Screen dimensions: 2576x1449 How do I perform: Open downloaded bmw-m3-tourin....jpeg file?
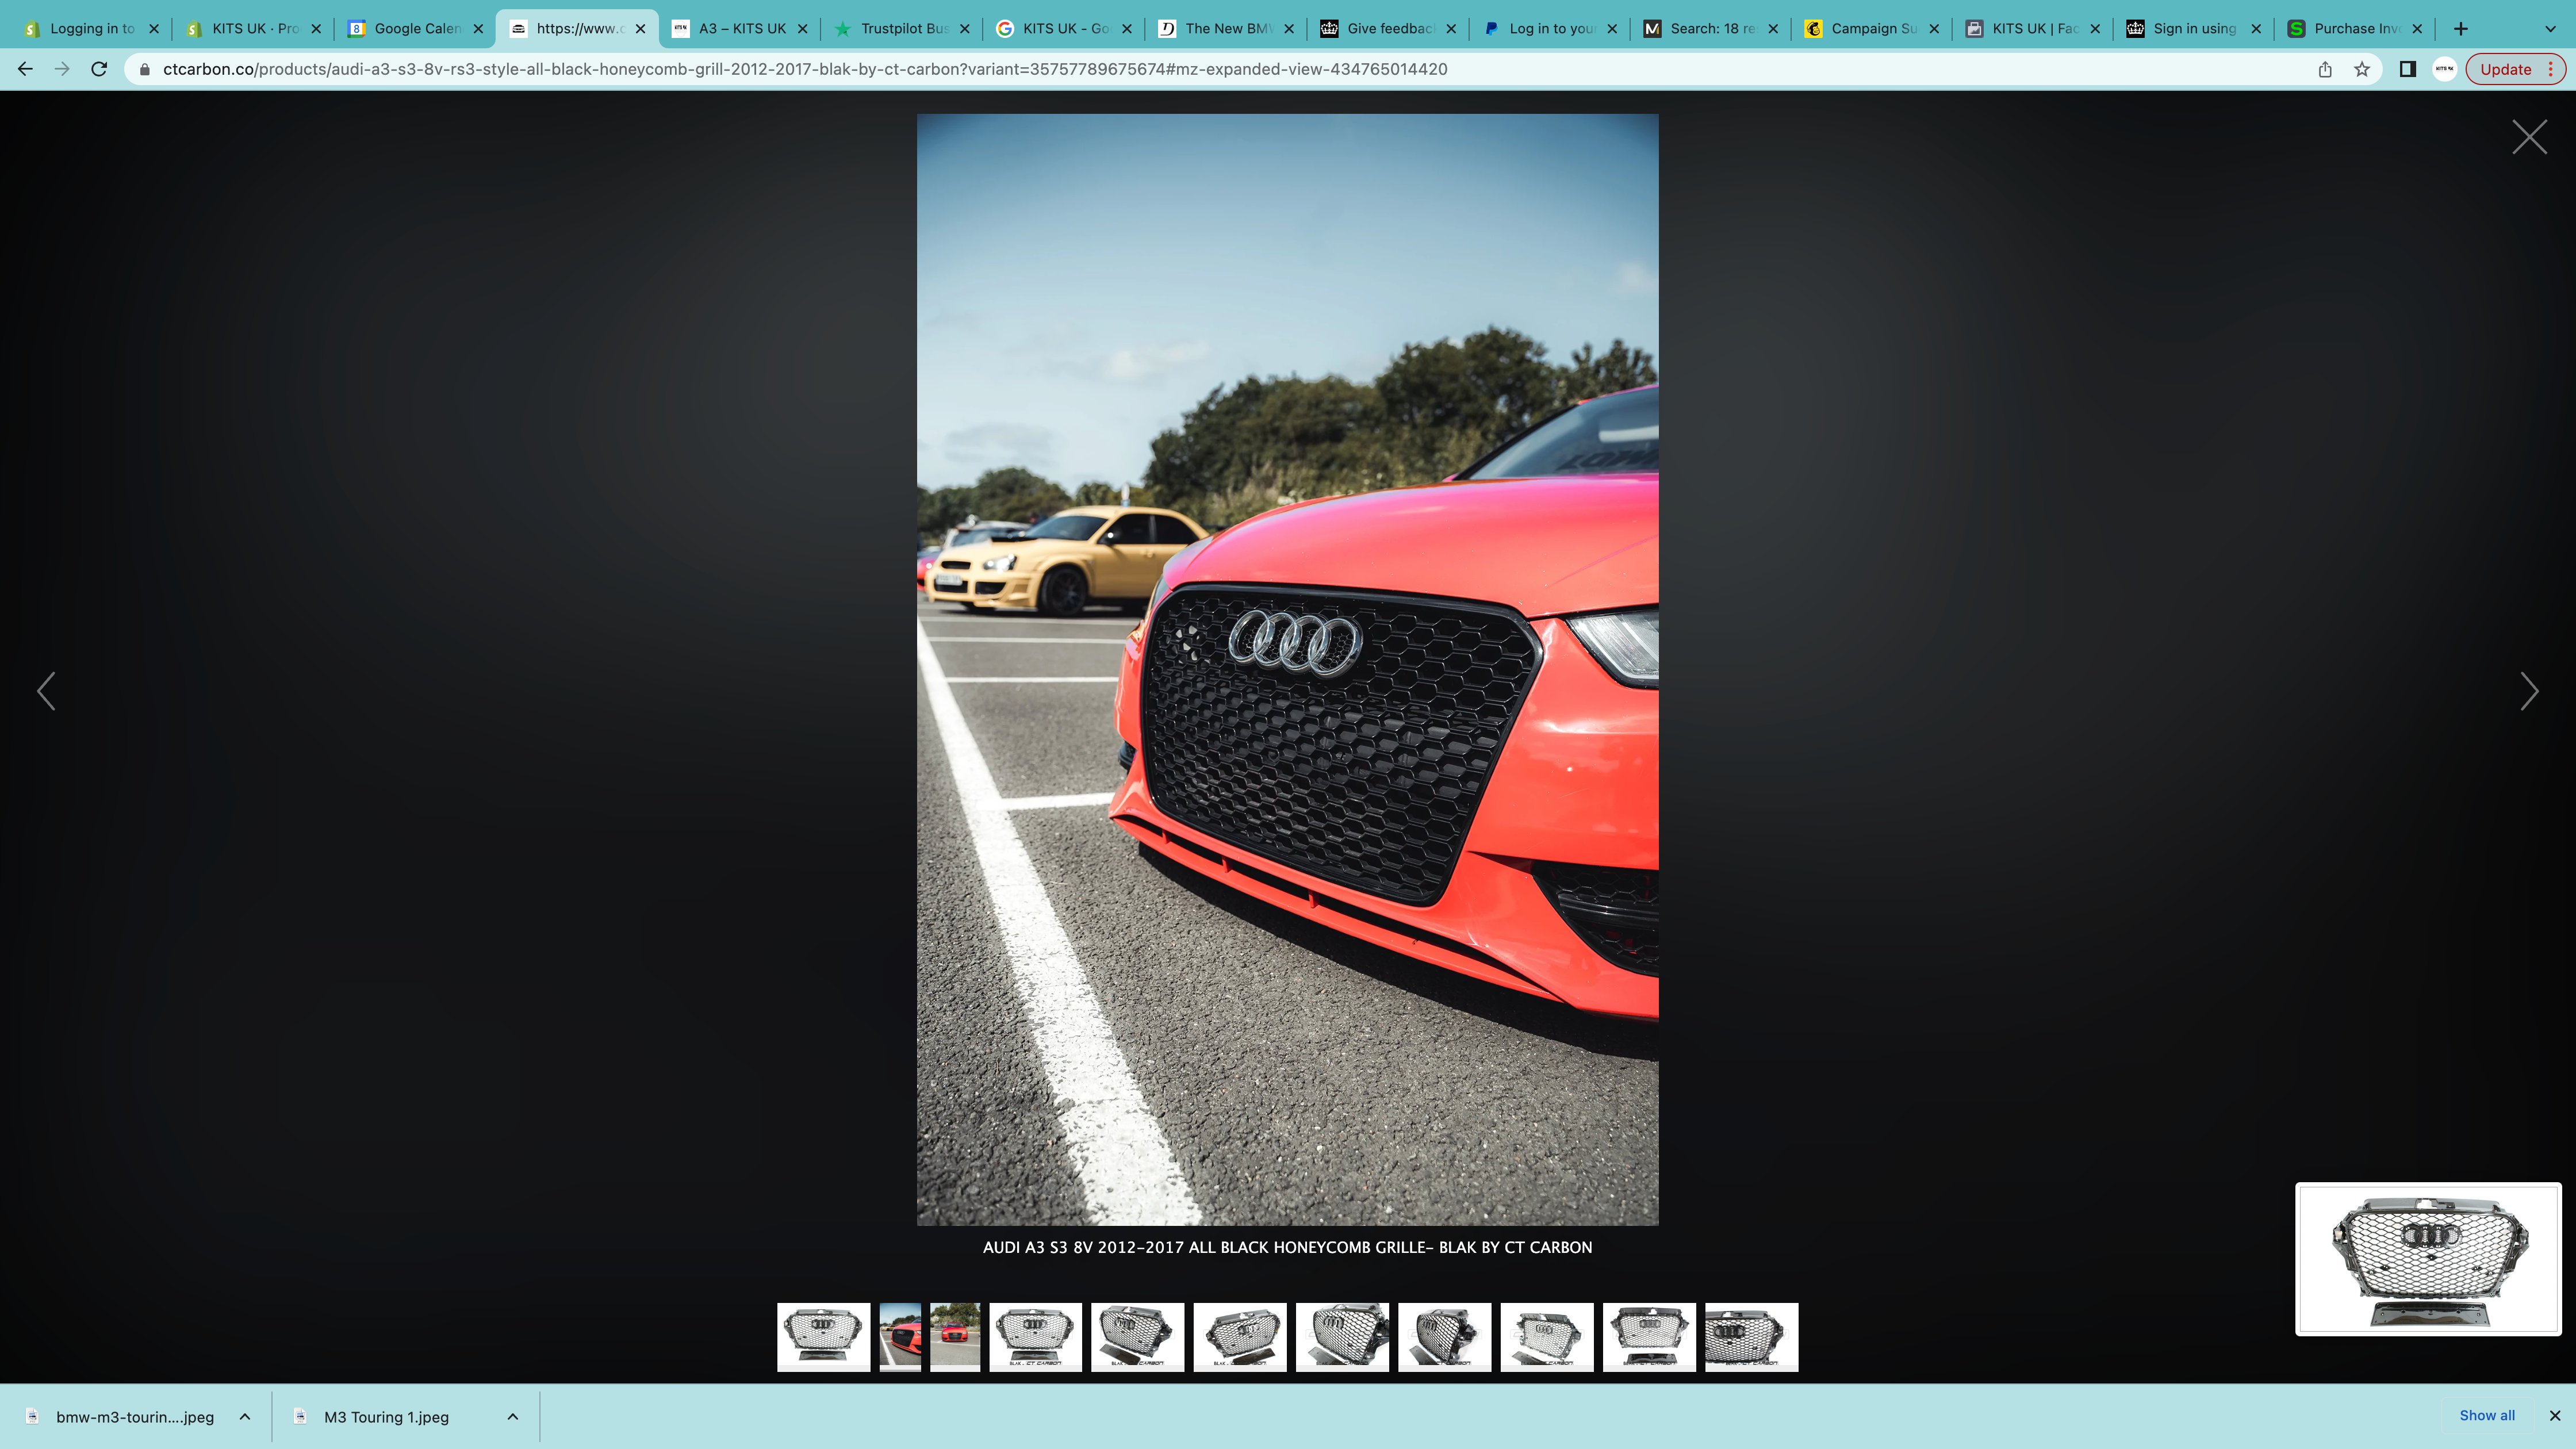[x=134, y=1417]
